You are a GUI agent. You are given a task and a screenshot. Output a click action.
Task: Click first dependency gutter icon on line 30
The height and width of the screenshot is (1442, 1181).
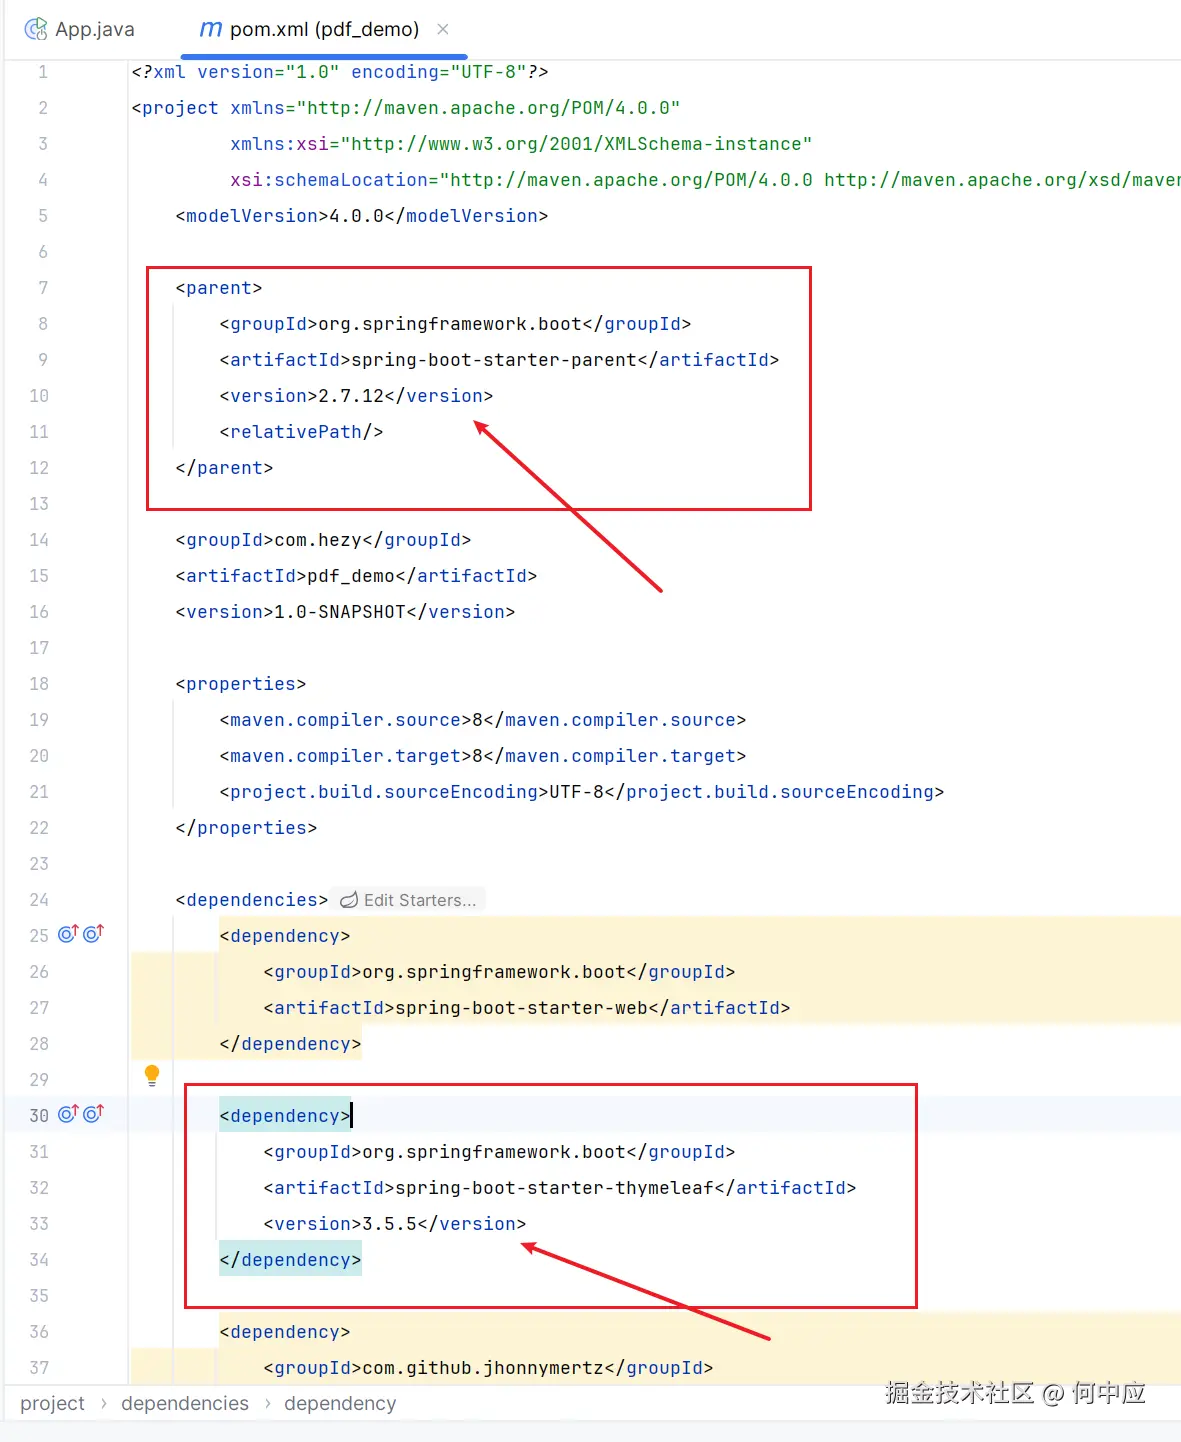tap(68, 1114)
